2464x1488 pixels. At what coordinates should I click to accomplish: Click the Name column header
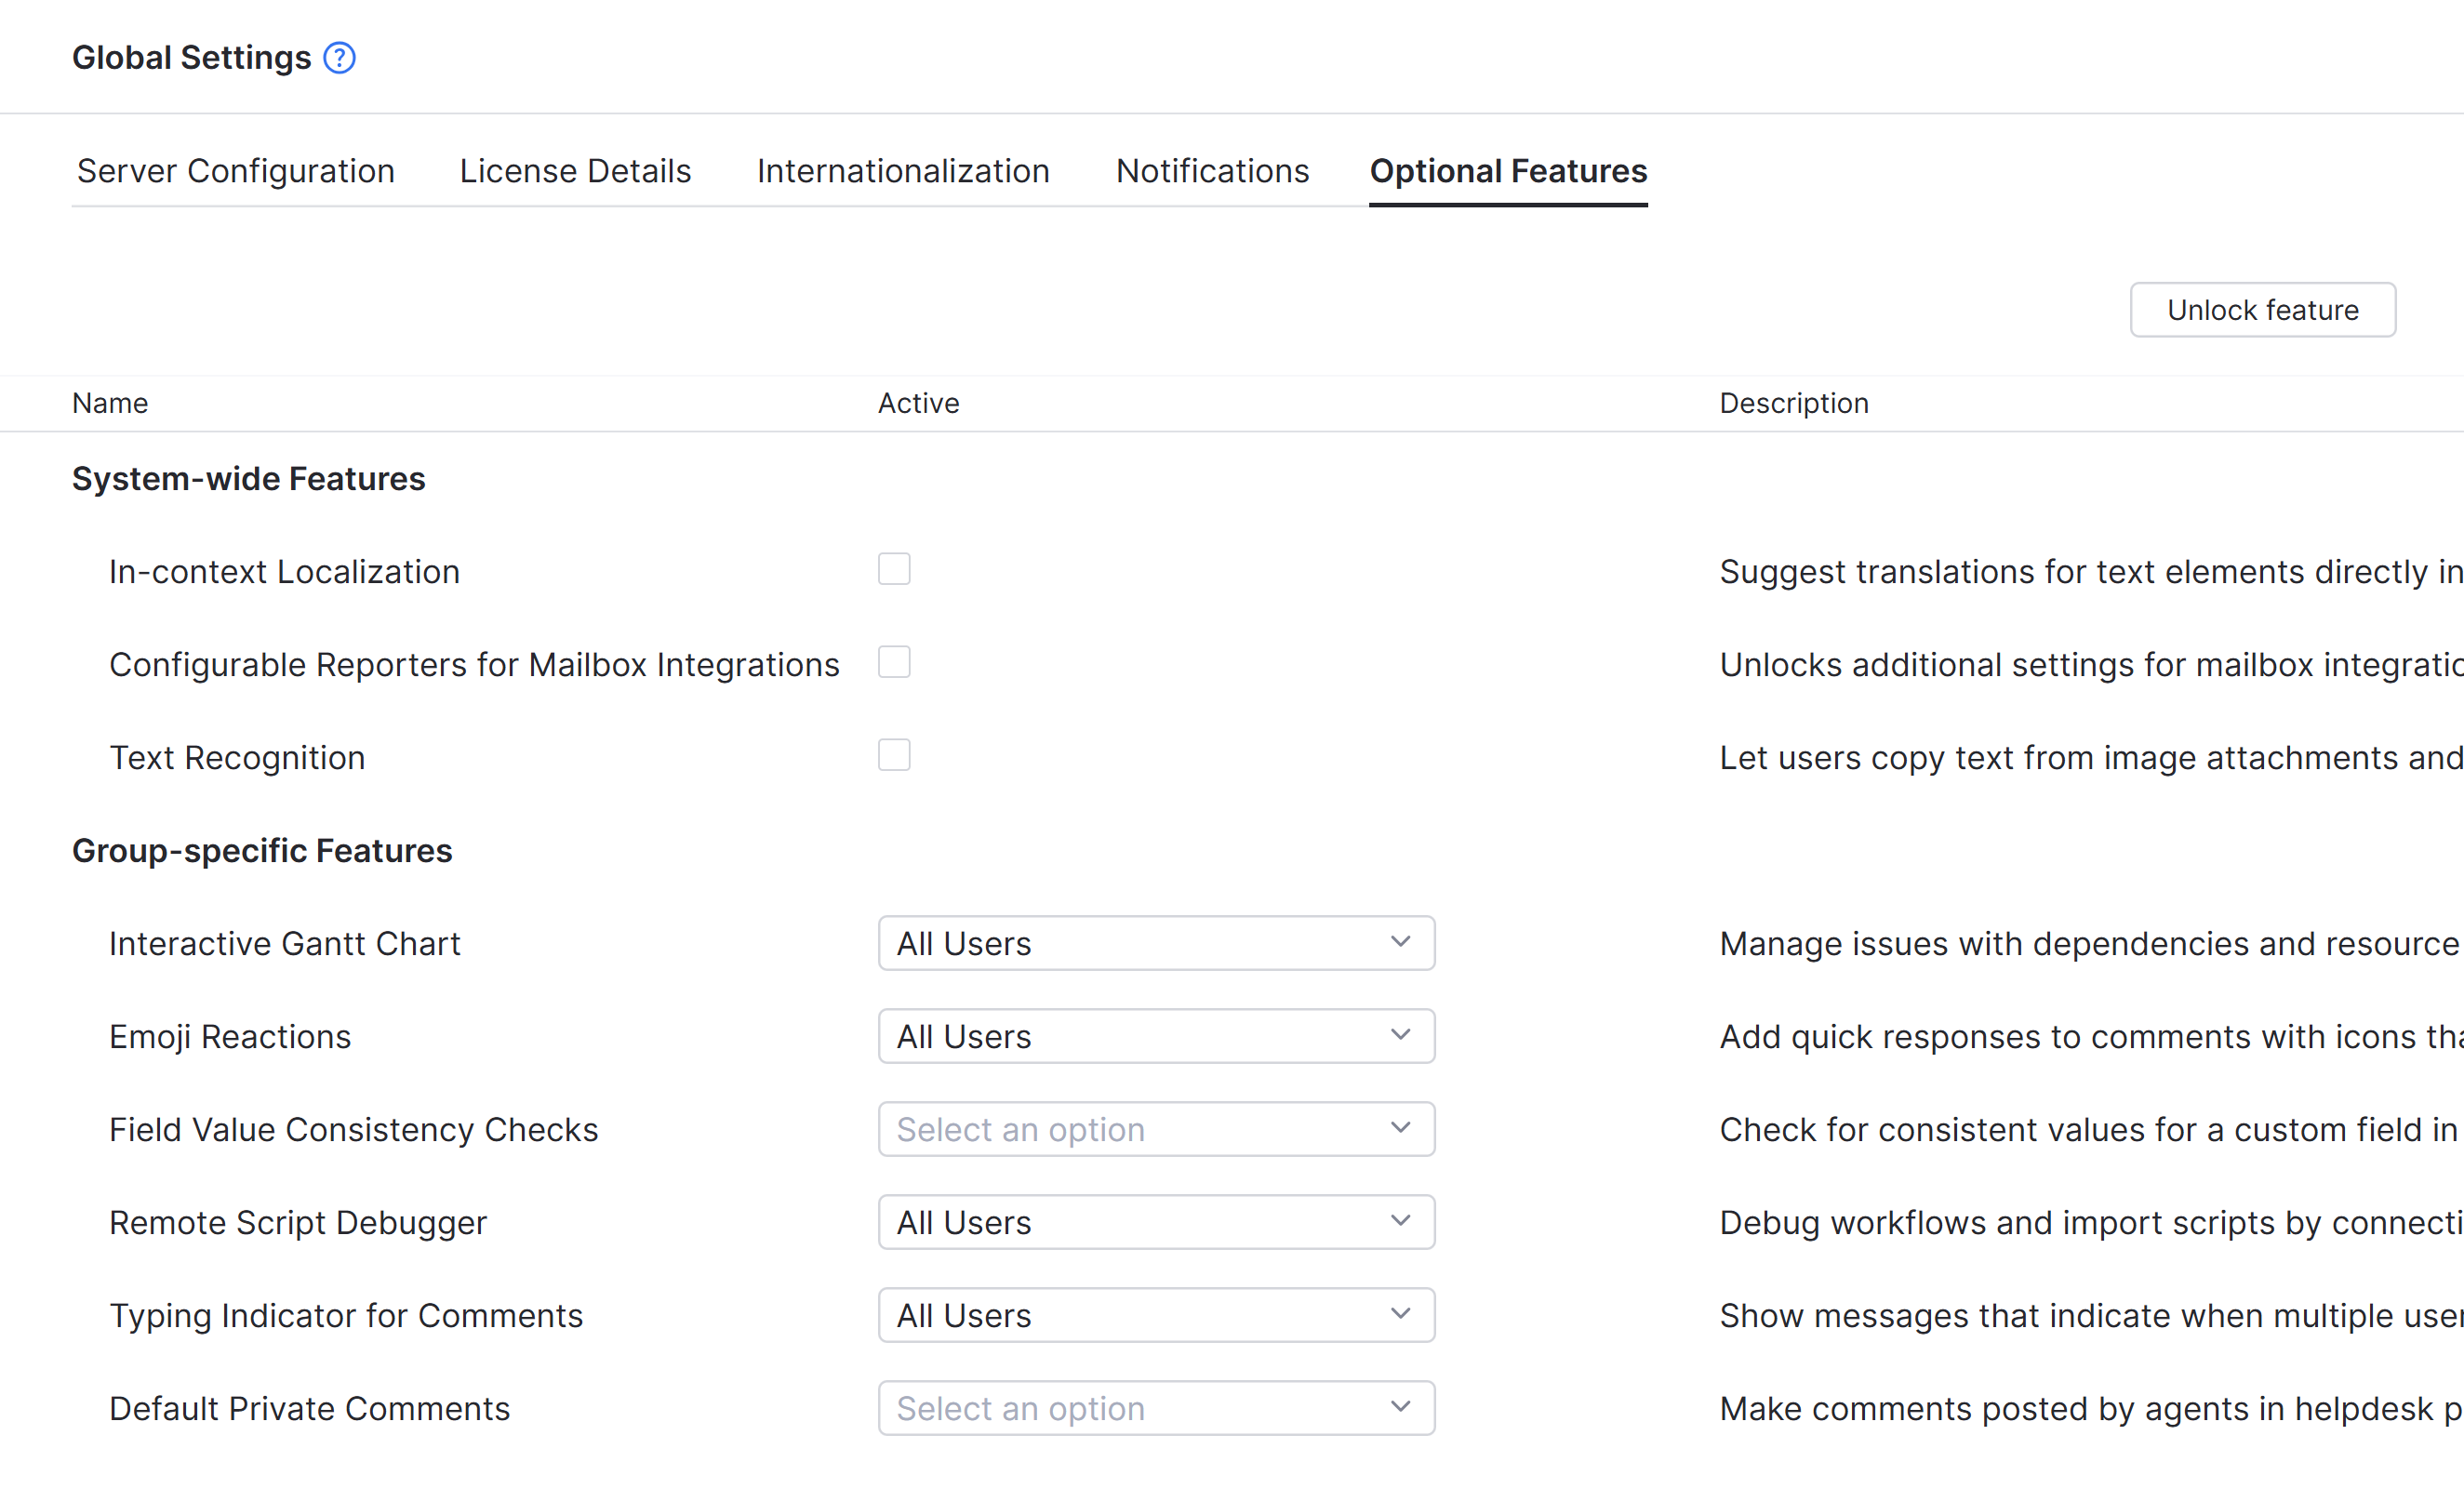(110, 402)
